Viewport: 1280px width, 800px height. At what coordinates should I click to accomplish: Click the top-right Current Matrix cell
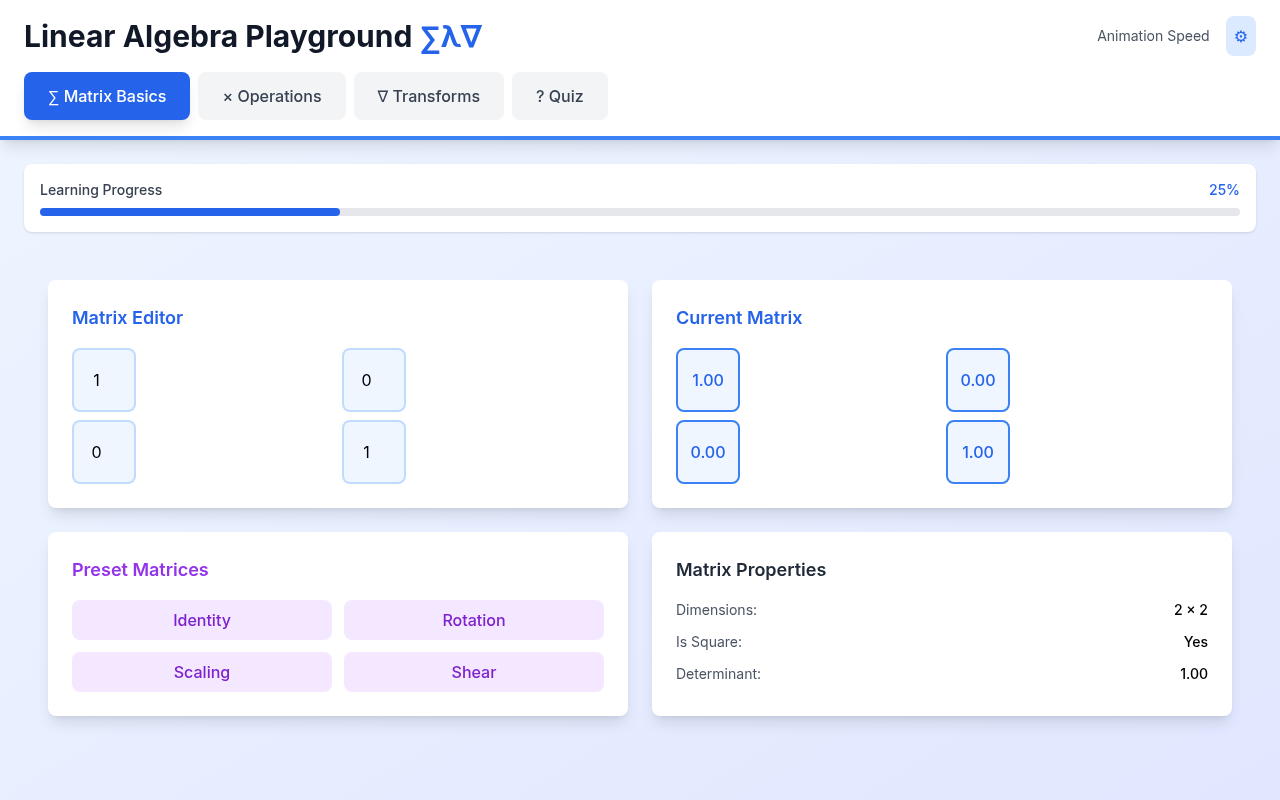coord(978,380)
